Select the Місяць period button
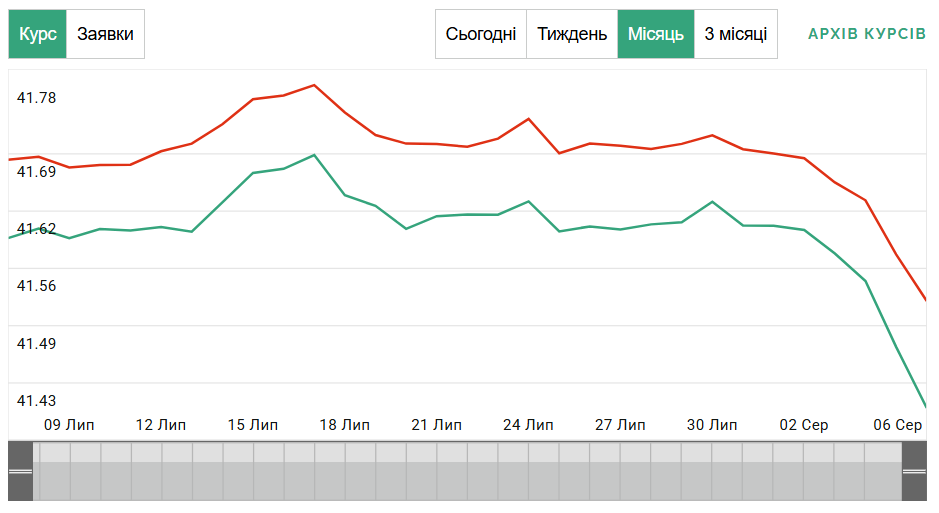 pos(656,34)
